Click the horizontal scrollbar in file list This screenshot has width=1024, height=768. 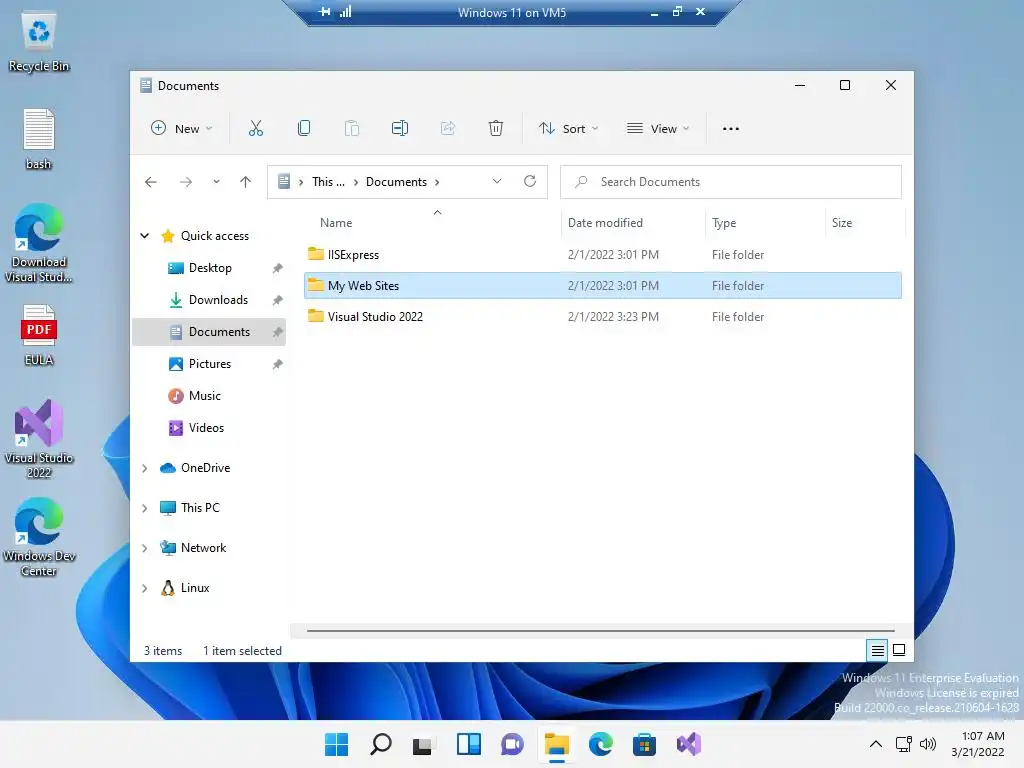600,631
